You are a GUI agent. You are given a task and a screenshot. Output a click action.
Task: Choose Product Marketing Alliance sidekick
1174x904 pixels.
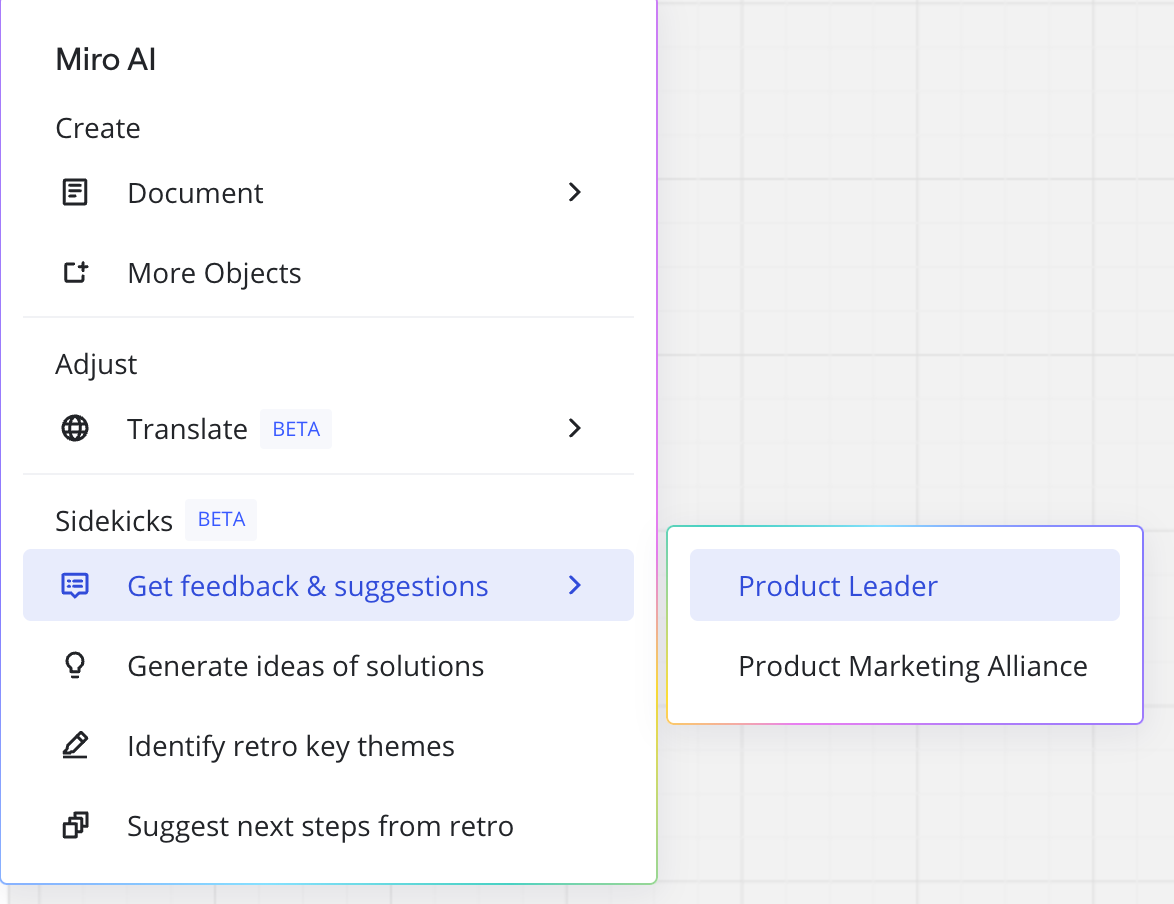[912, 666]
